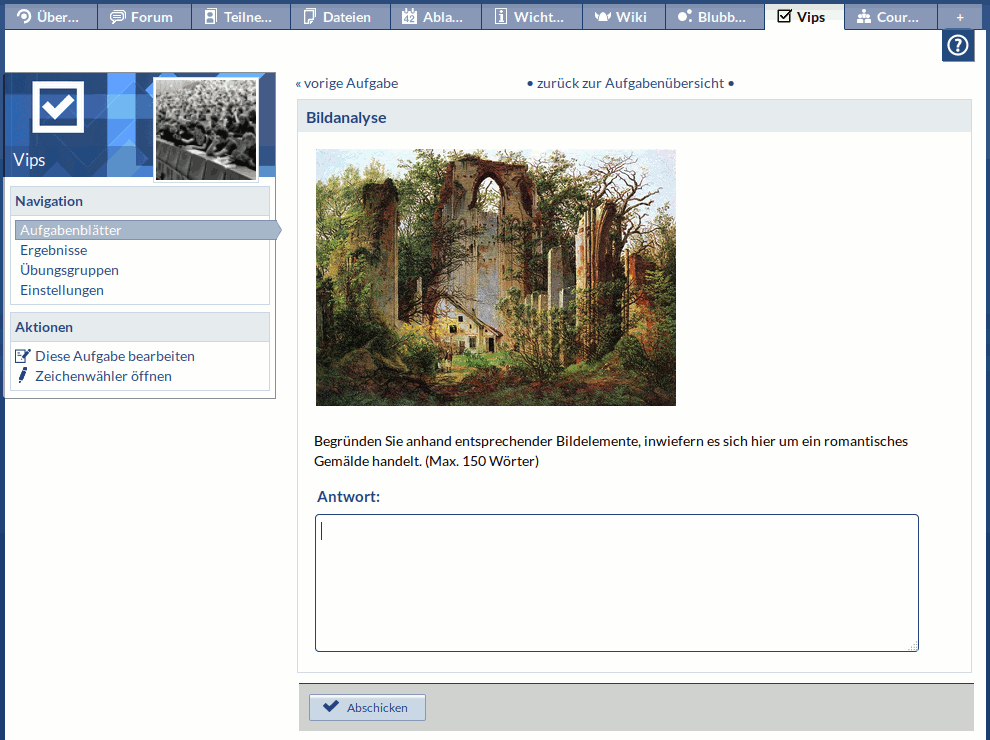Screen dimensions: 990x740
Task: Click the Antwort text area
Action: point(616,583)
